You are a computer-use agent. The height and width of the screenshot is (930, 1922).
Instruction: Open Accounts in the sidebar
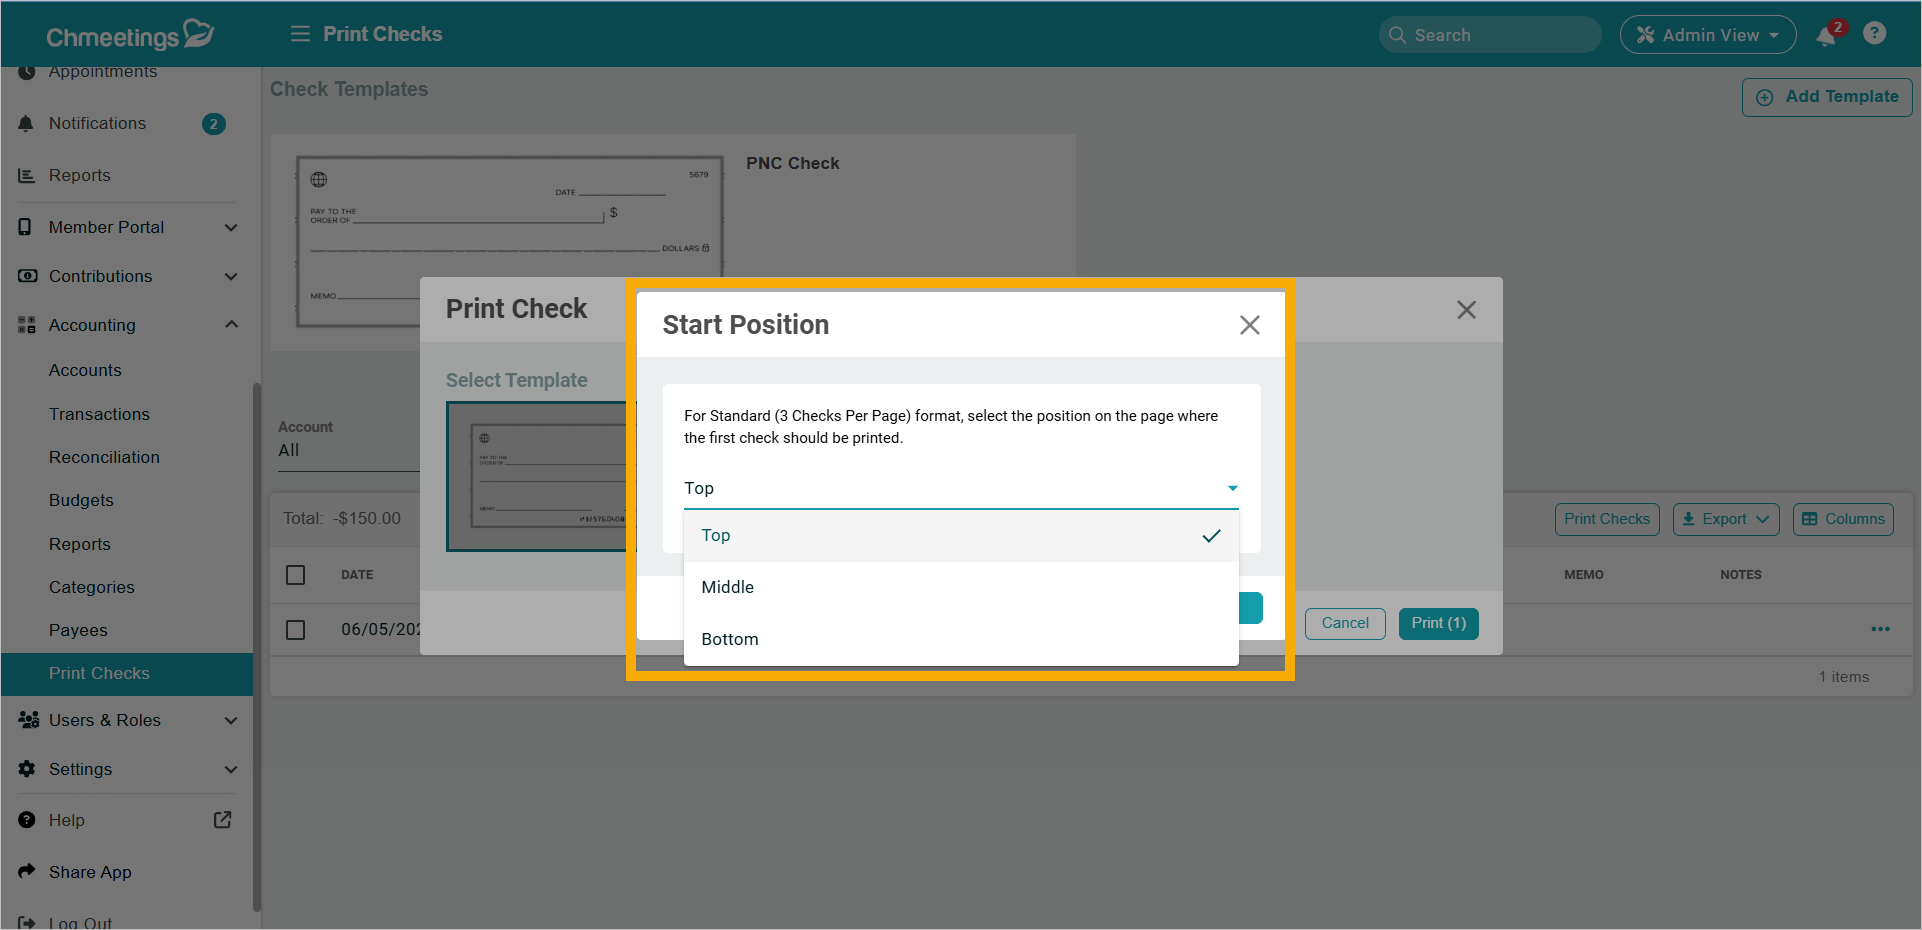[x=85, y=371]
